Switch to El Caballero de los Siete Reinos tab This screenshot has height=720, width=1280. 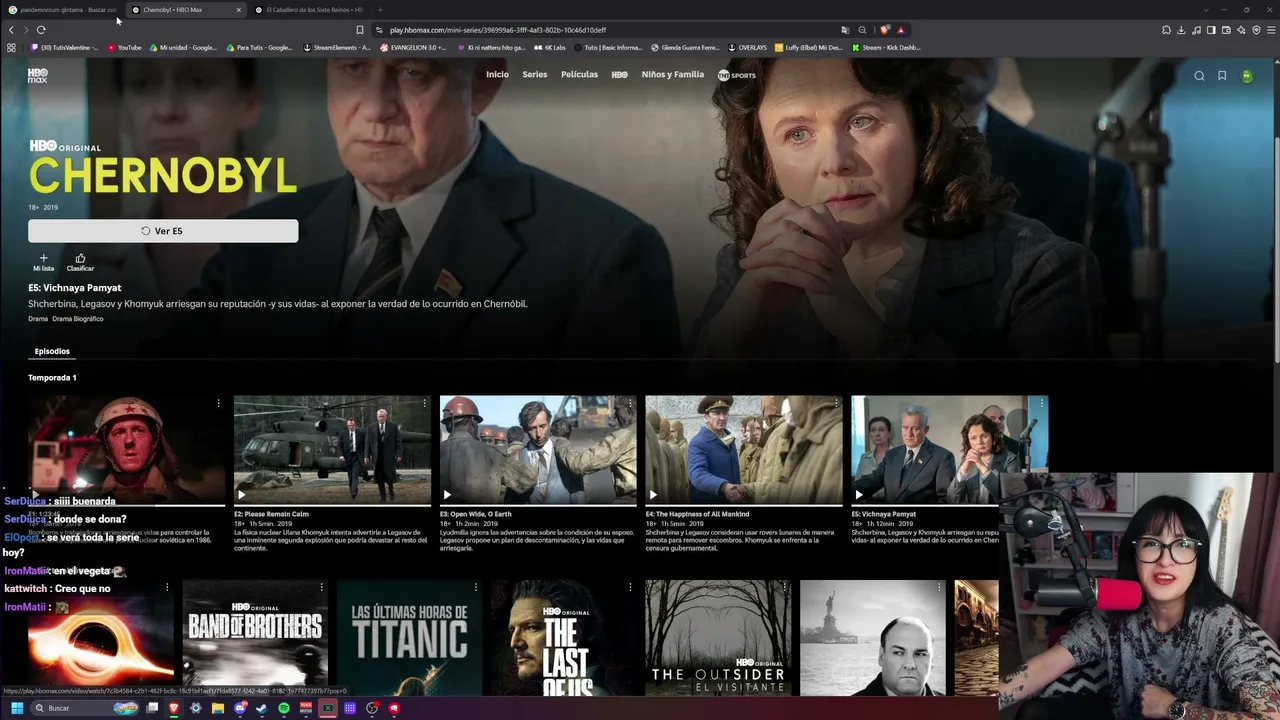click(312, 10)
